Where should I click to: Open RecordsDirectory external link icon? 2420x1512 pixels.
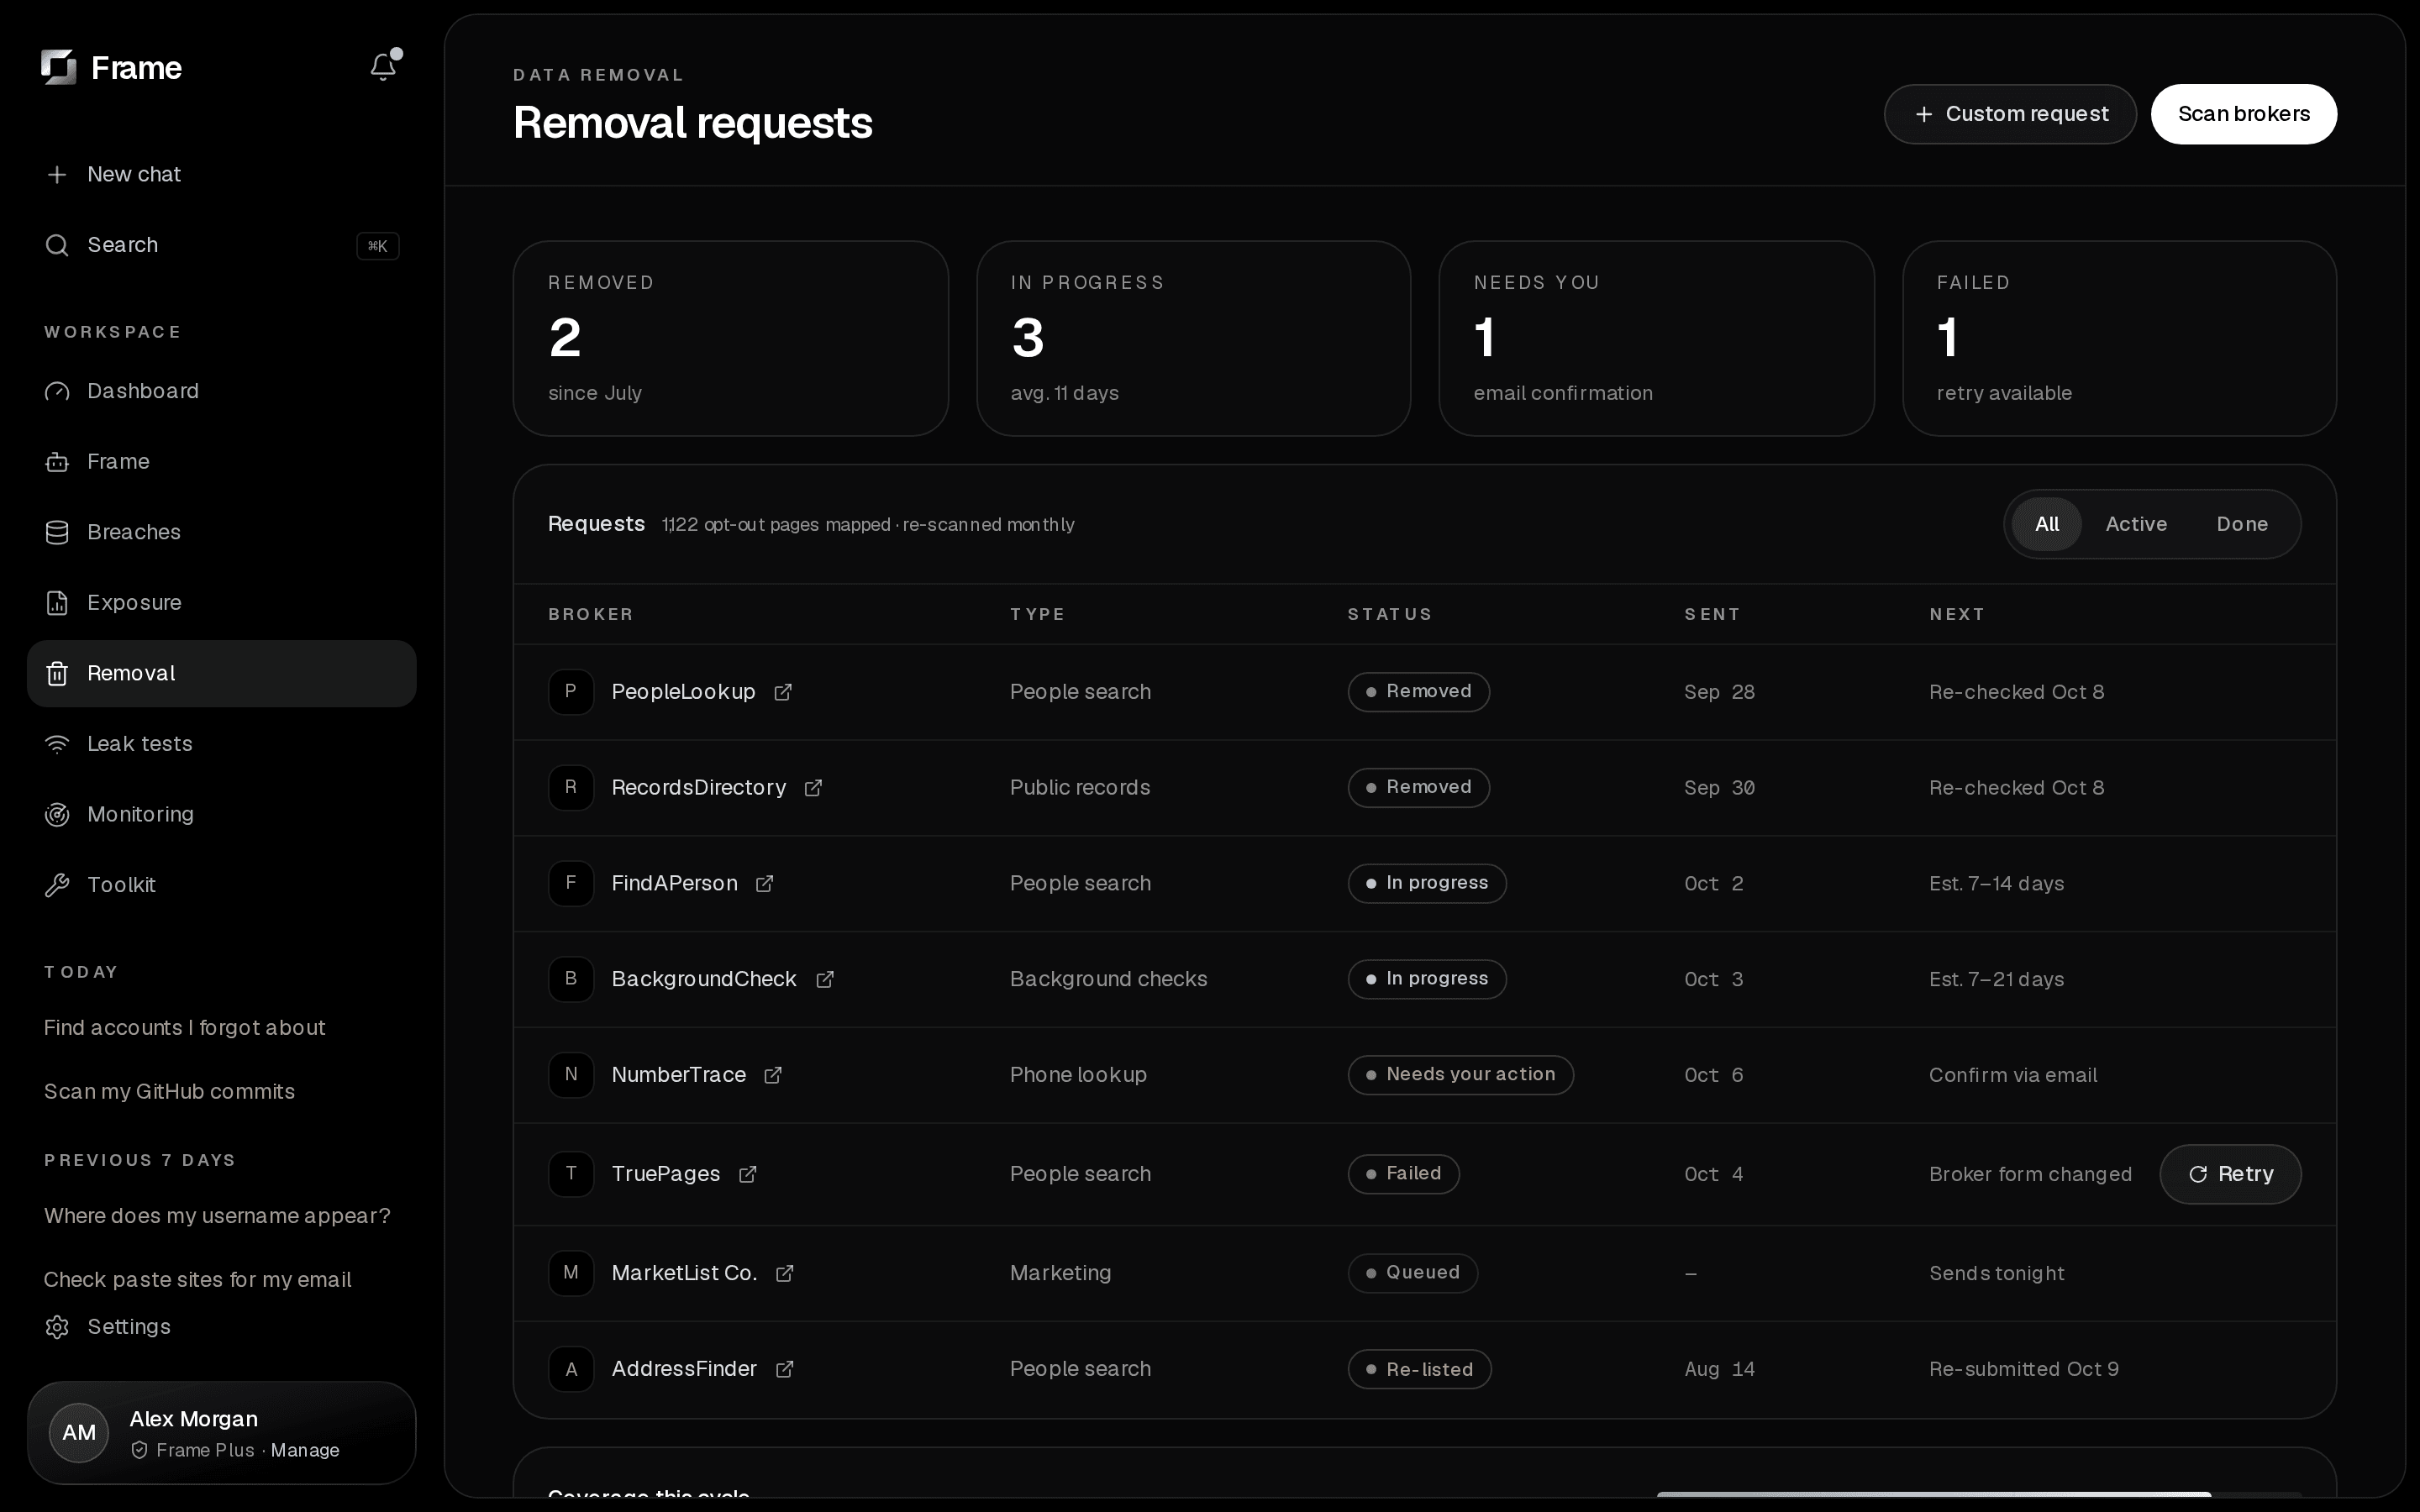coord(813,788)
